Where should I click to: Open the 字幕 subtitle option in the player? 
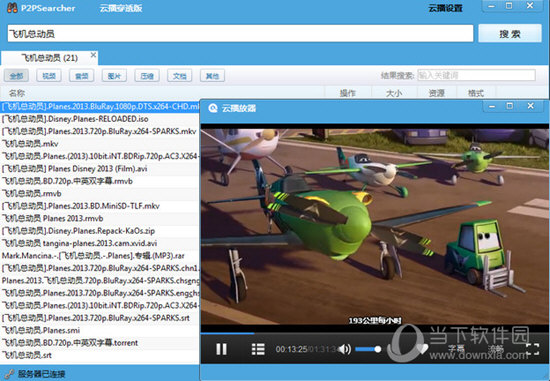click(x=456, y=348)
